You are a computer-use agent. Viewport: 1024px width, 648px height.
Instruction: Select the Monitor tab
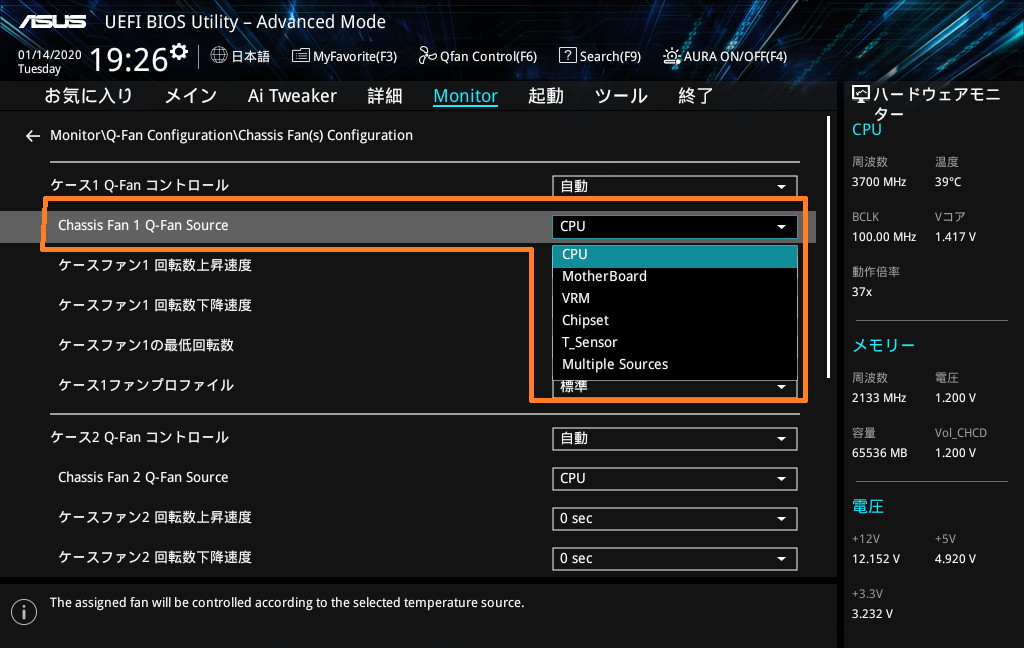466,96
